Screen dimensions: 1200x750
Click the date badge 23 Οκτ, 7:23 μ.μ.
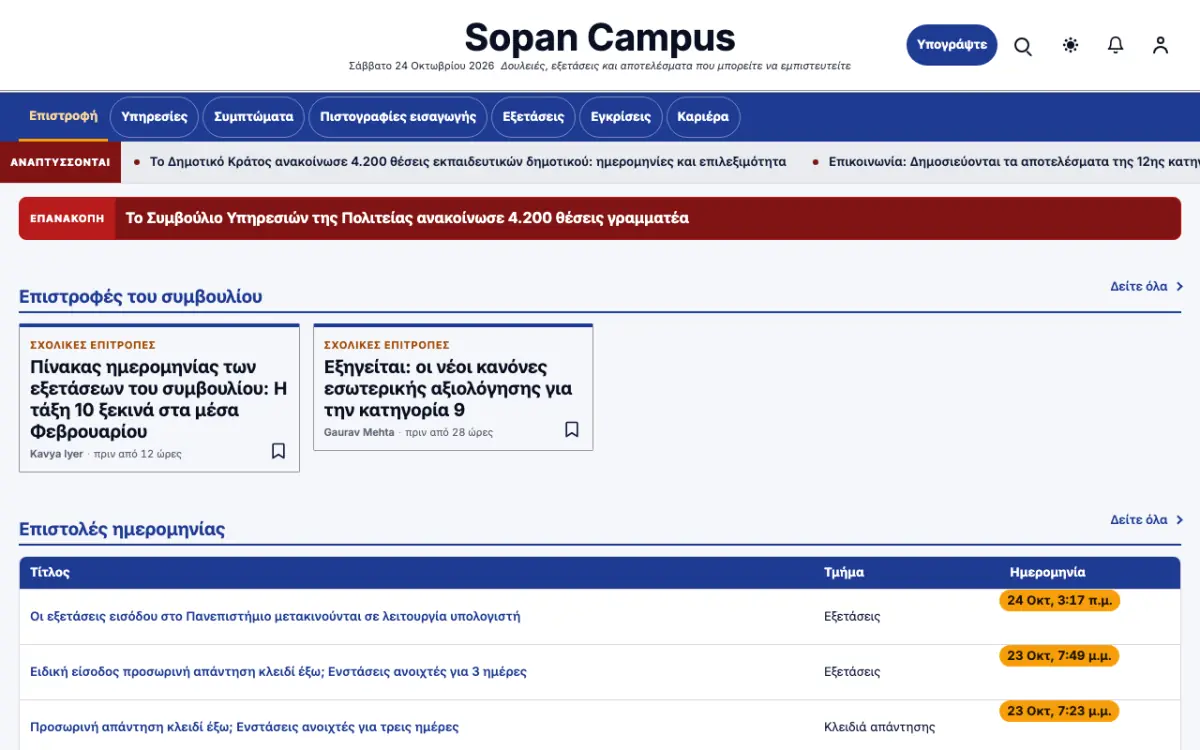coord(1059,711)
